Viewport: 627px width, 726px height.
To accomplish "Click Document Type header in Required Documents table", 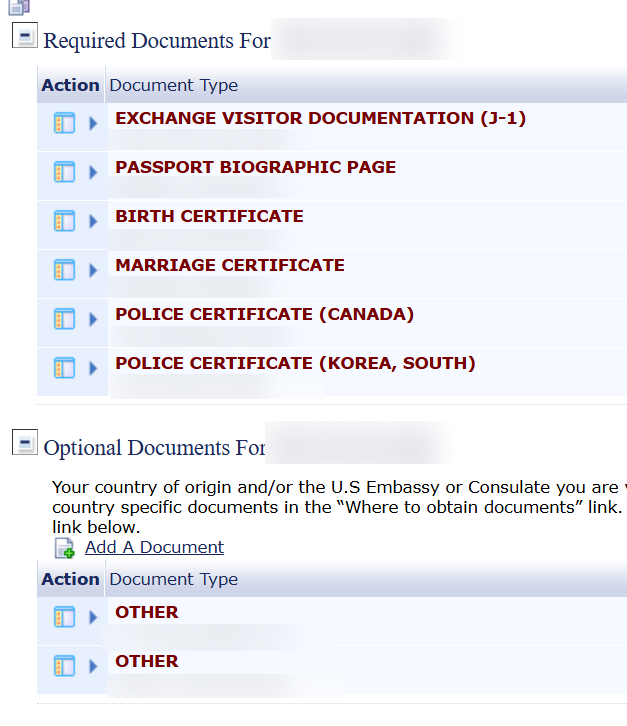I will point(174,86).
